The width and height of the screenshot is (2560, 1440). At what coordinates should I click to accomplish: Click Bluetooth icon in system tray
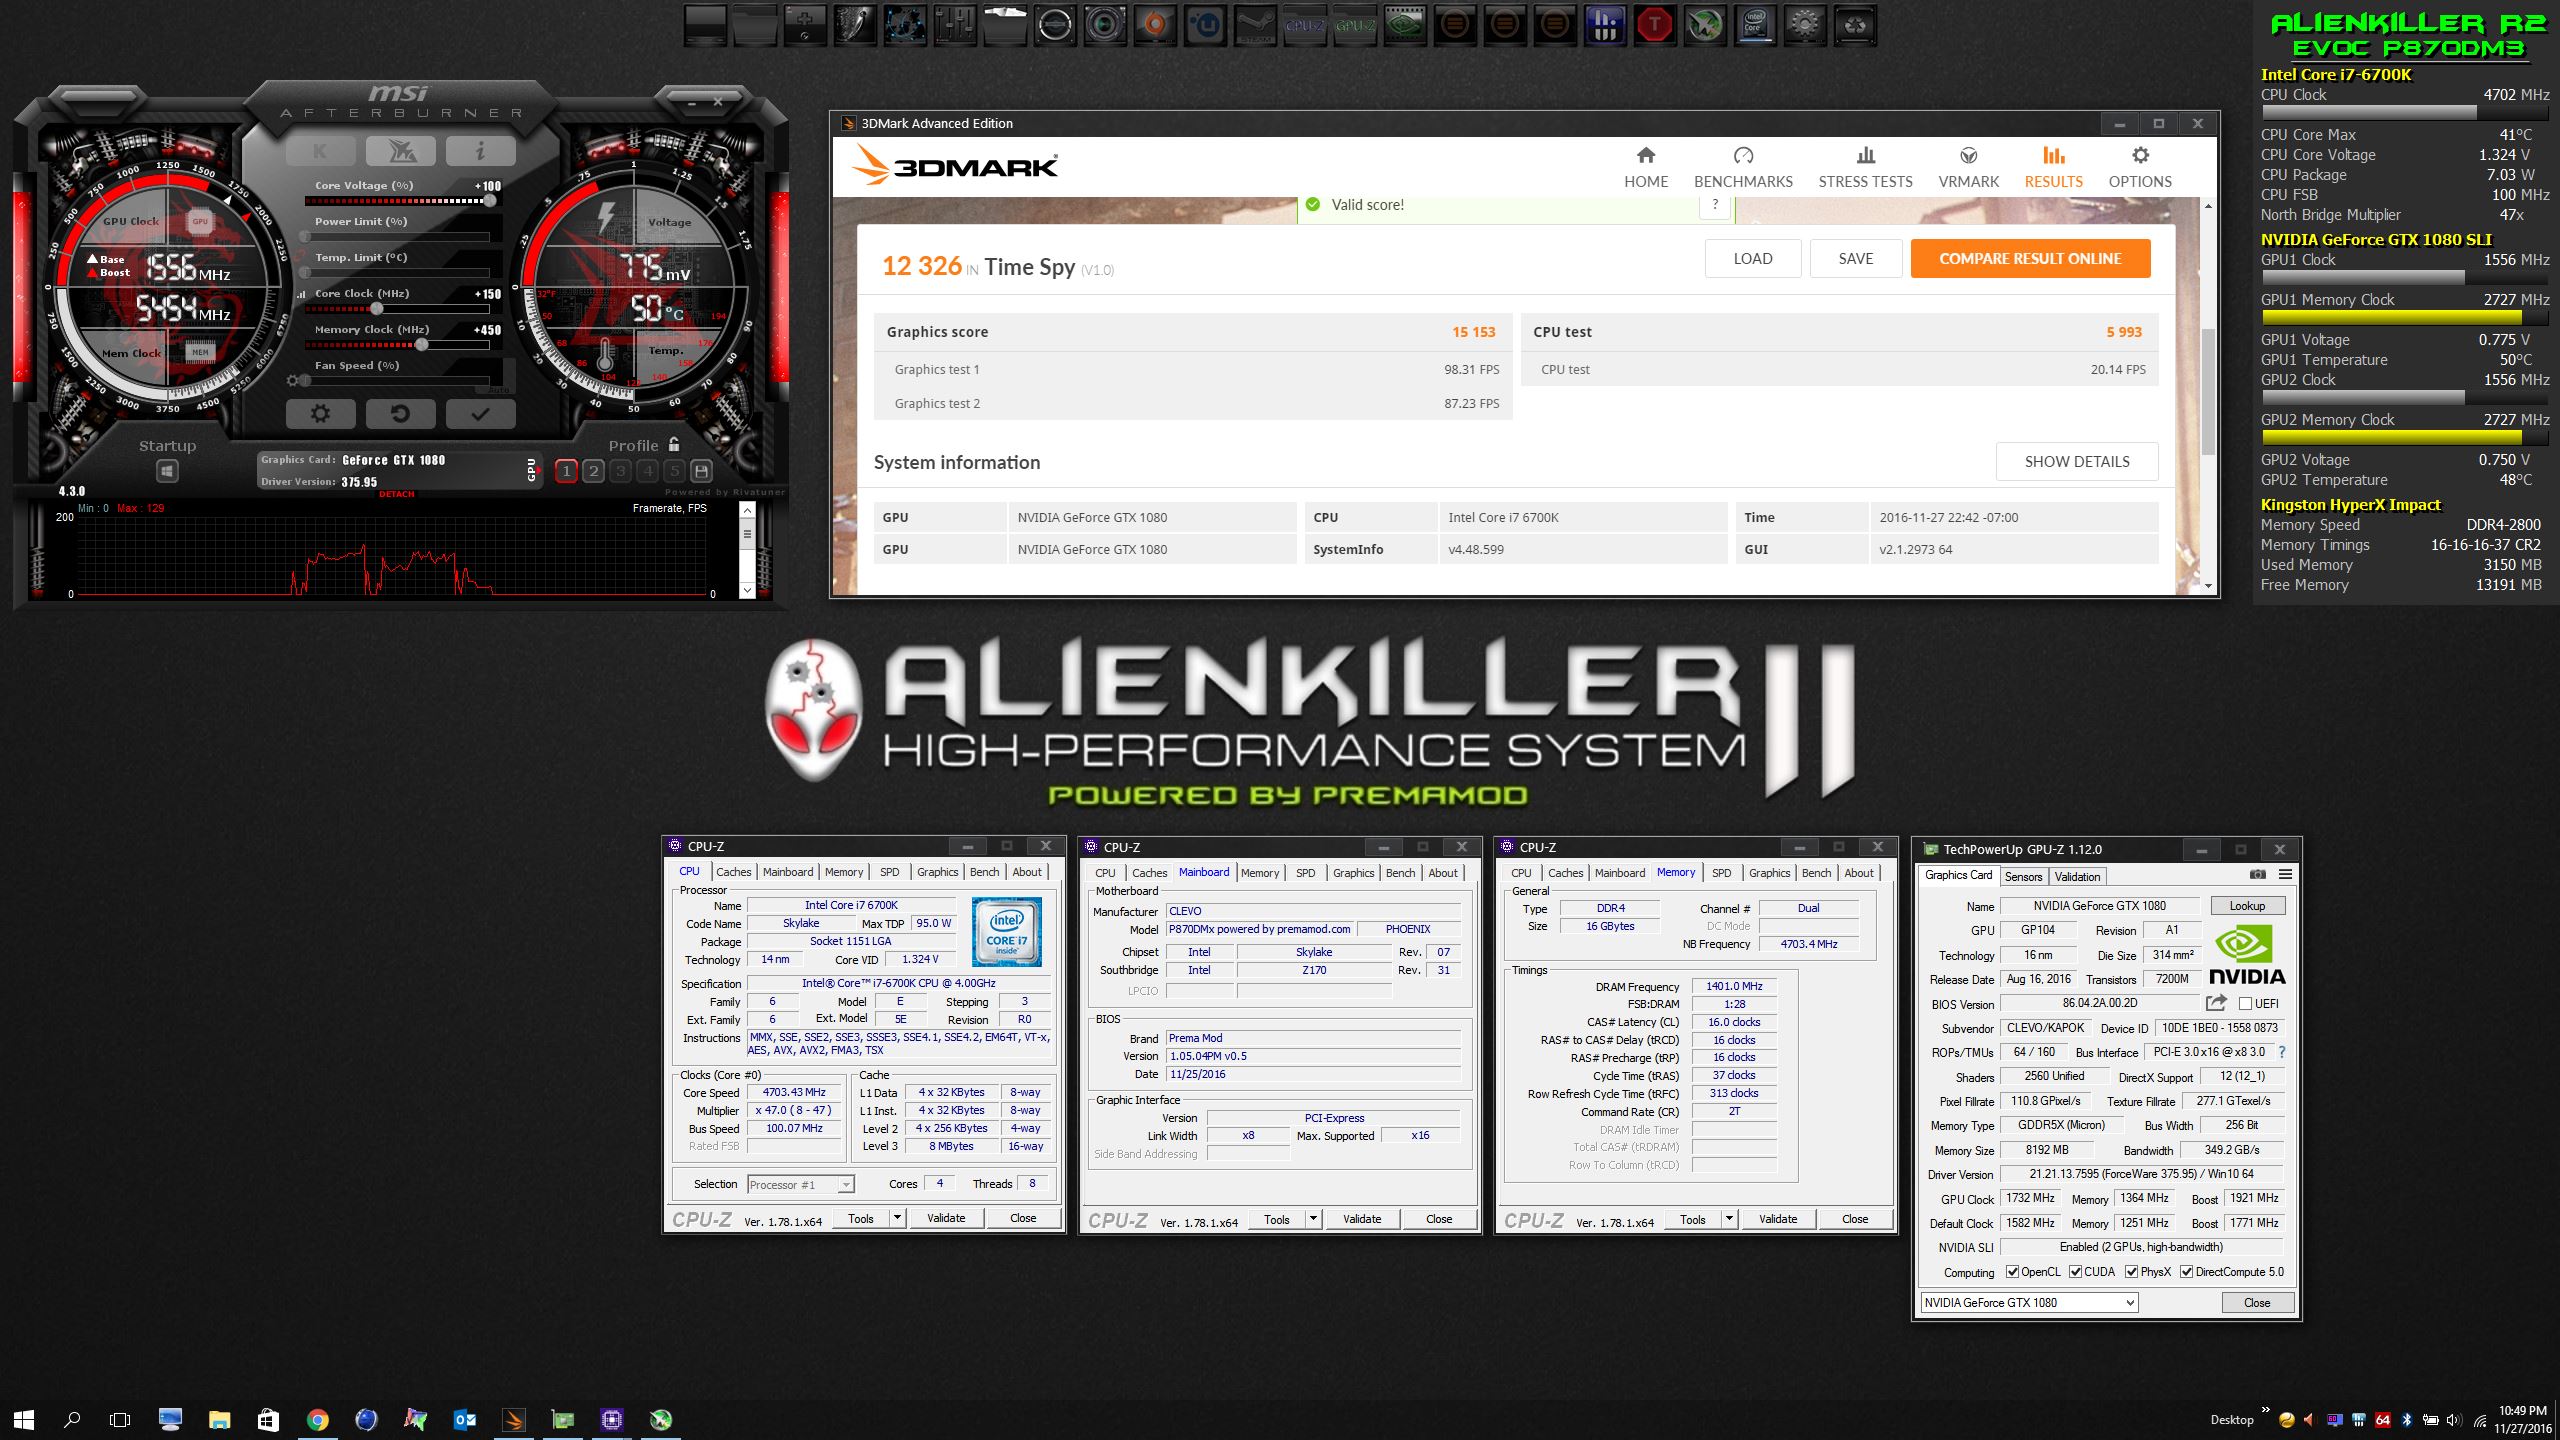2407,1420
